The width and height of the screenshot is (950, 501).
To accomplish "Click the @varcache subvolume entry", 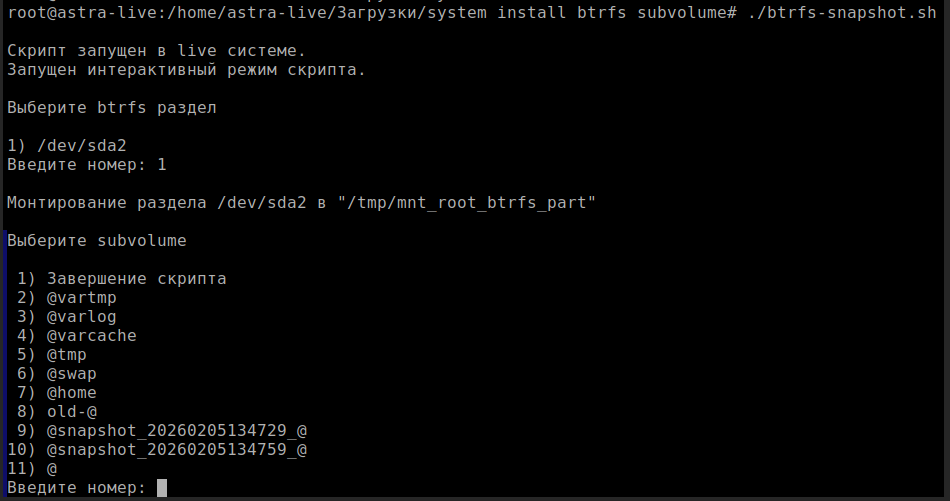I will pos(91,335).
